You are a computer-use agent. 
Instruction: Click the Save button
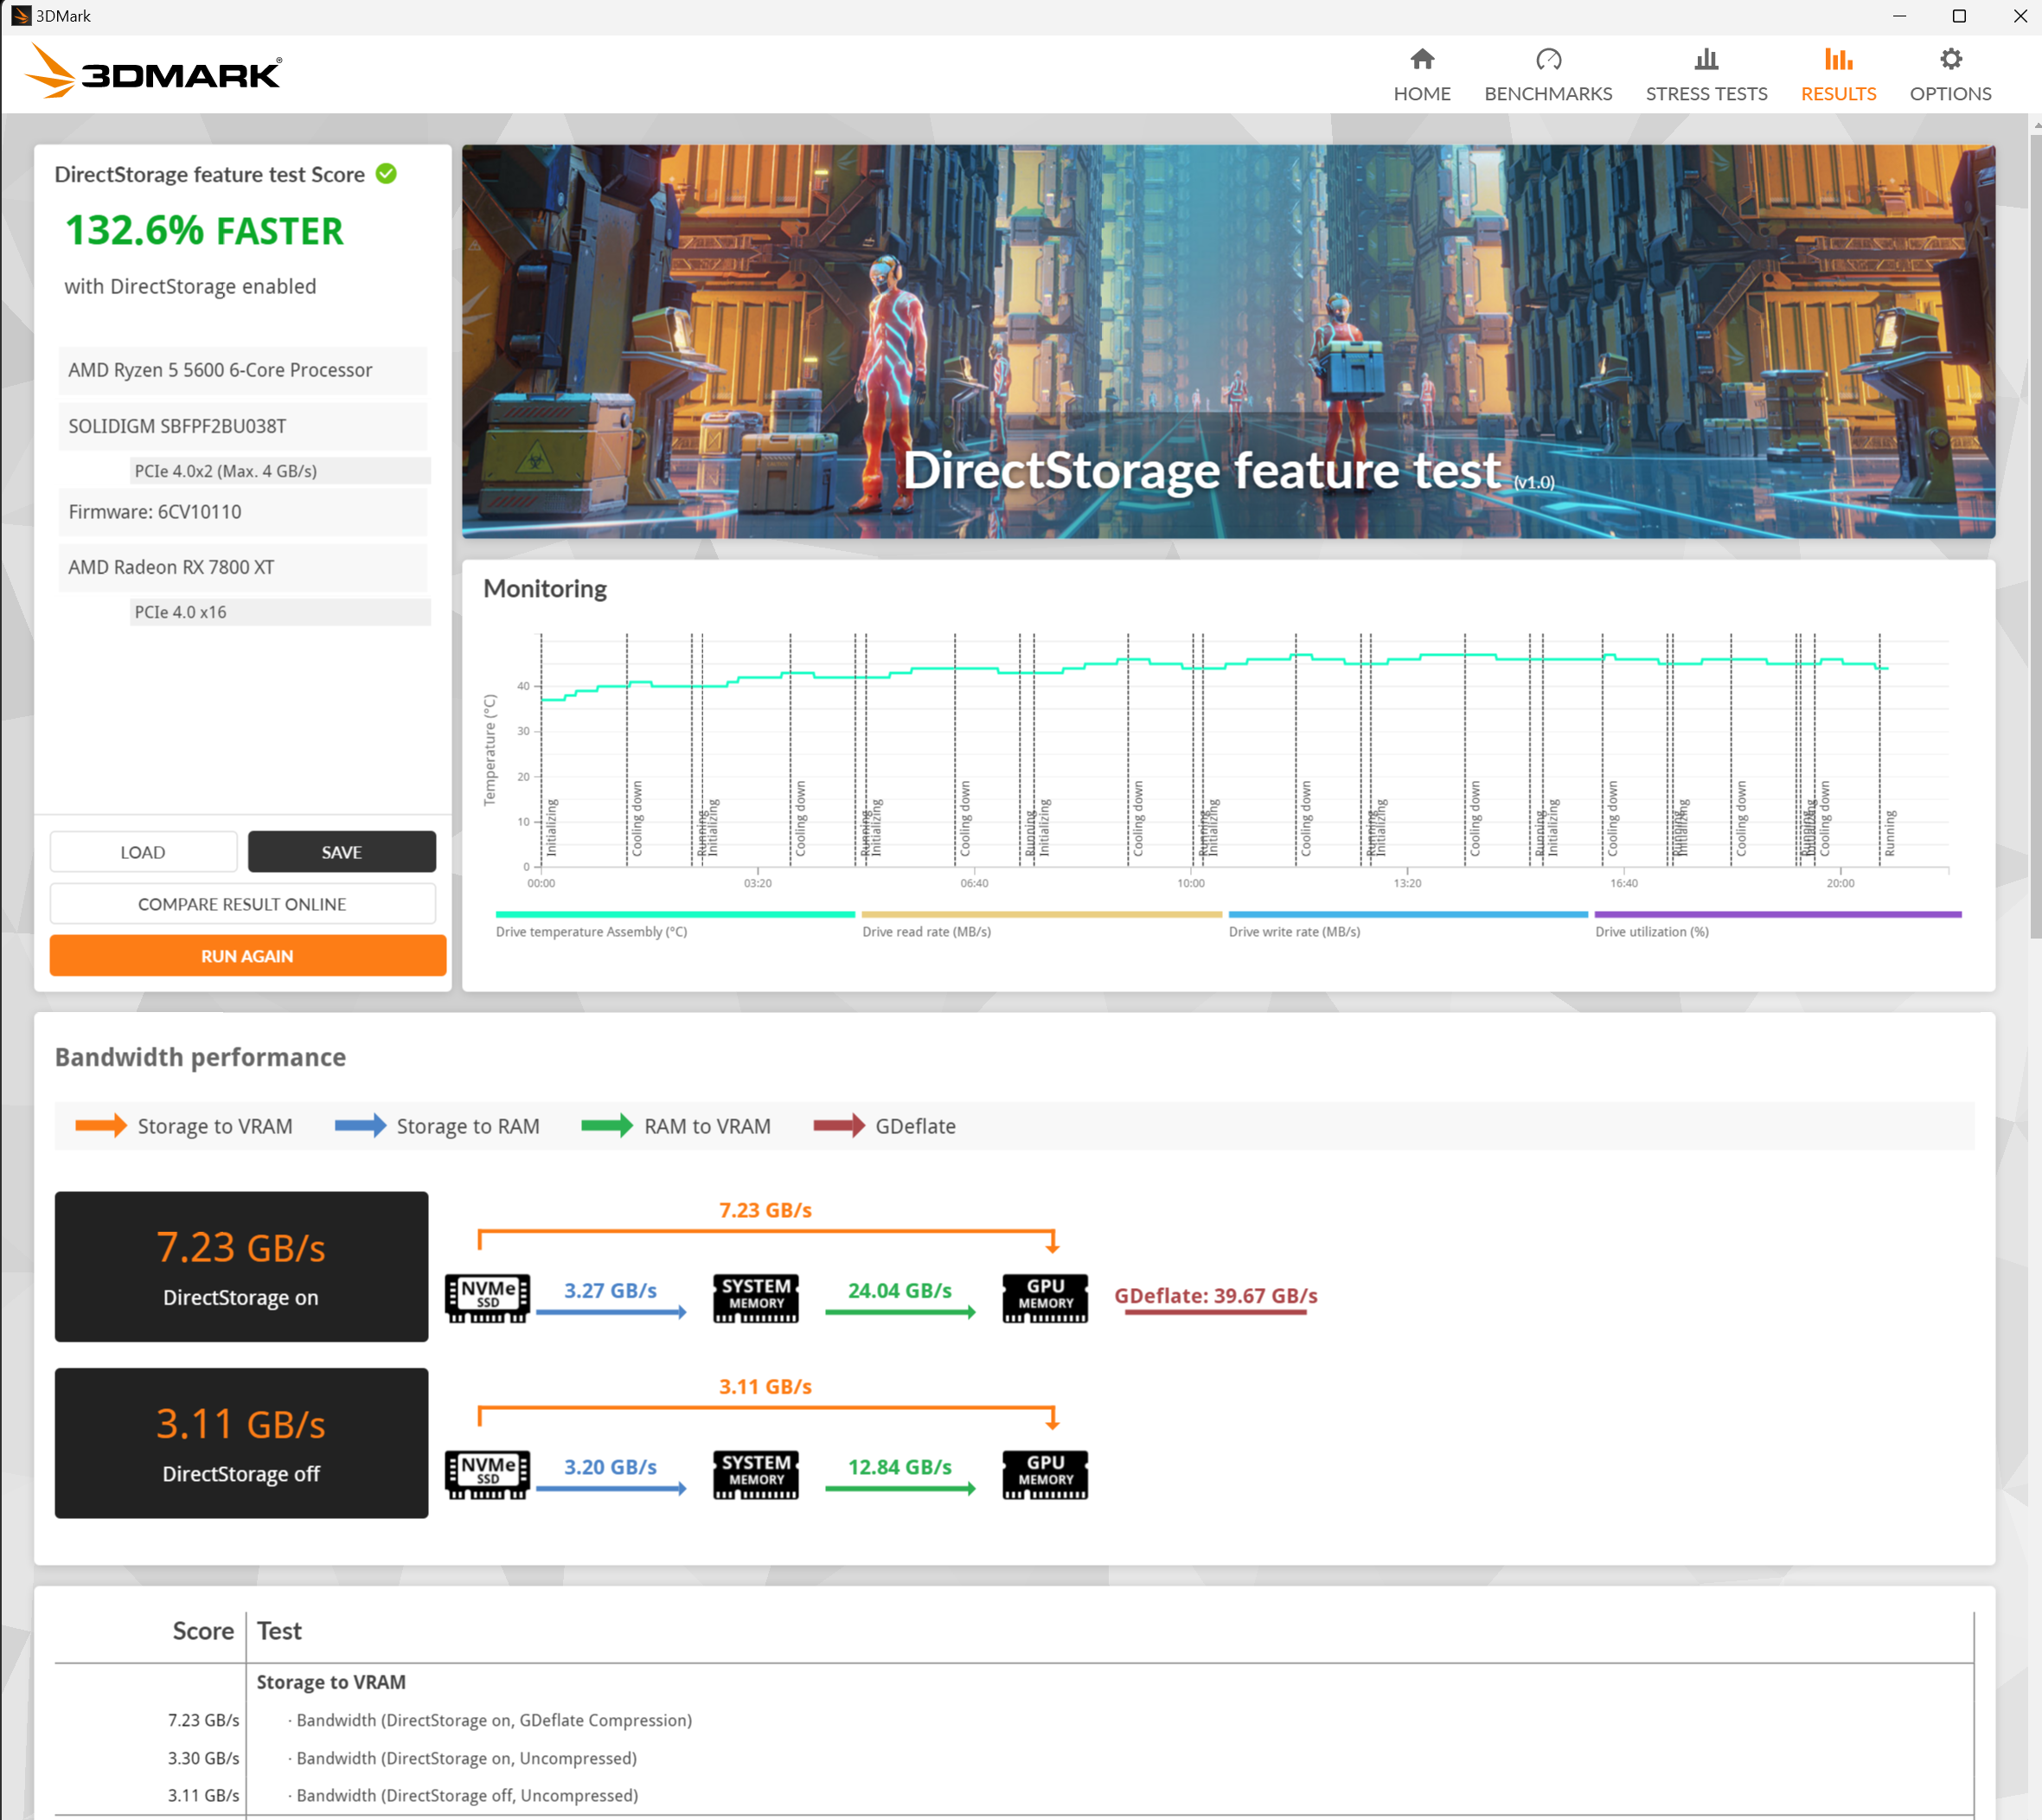[x=341, y=852]
